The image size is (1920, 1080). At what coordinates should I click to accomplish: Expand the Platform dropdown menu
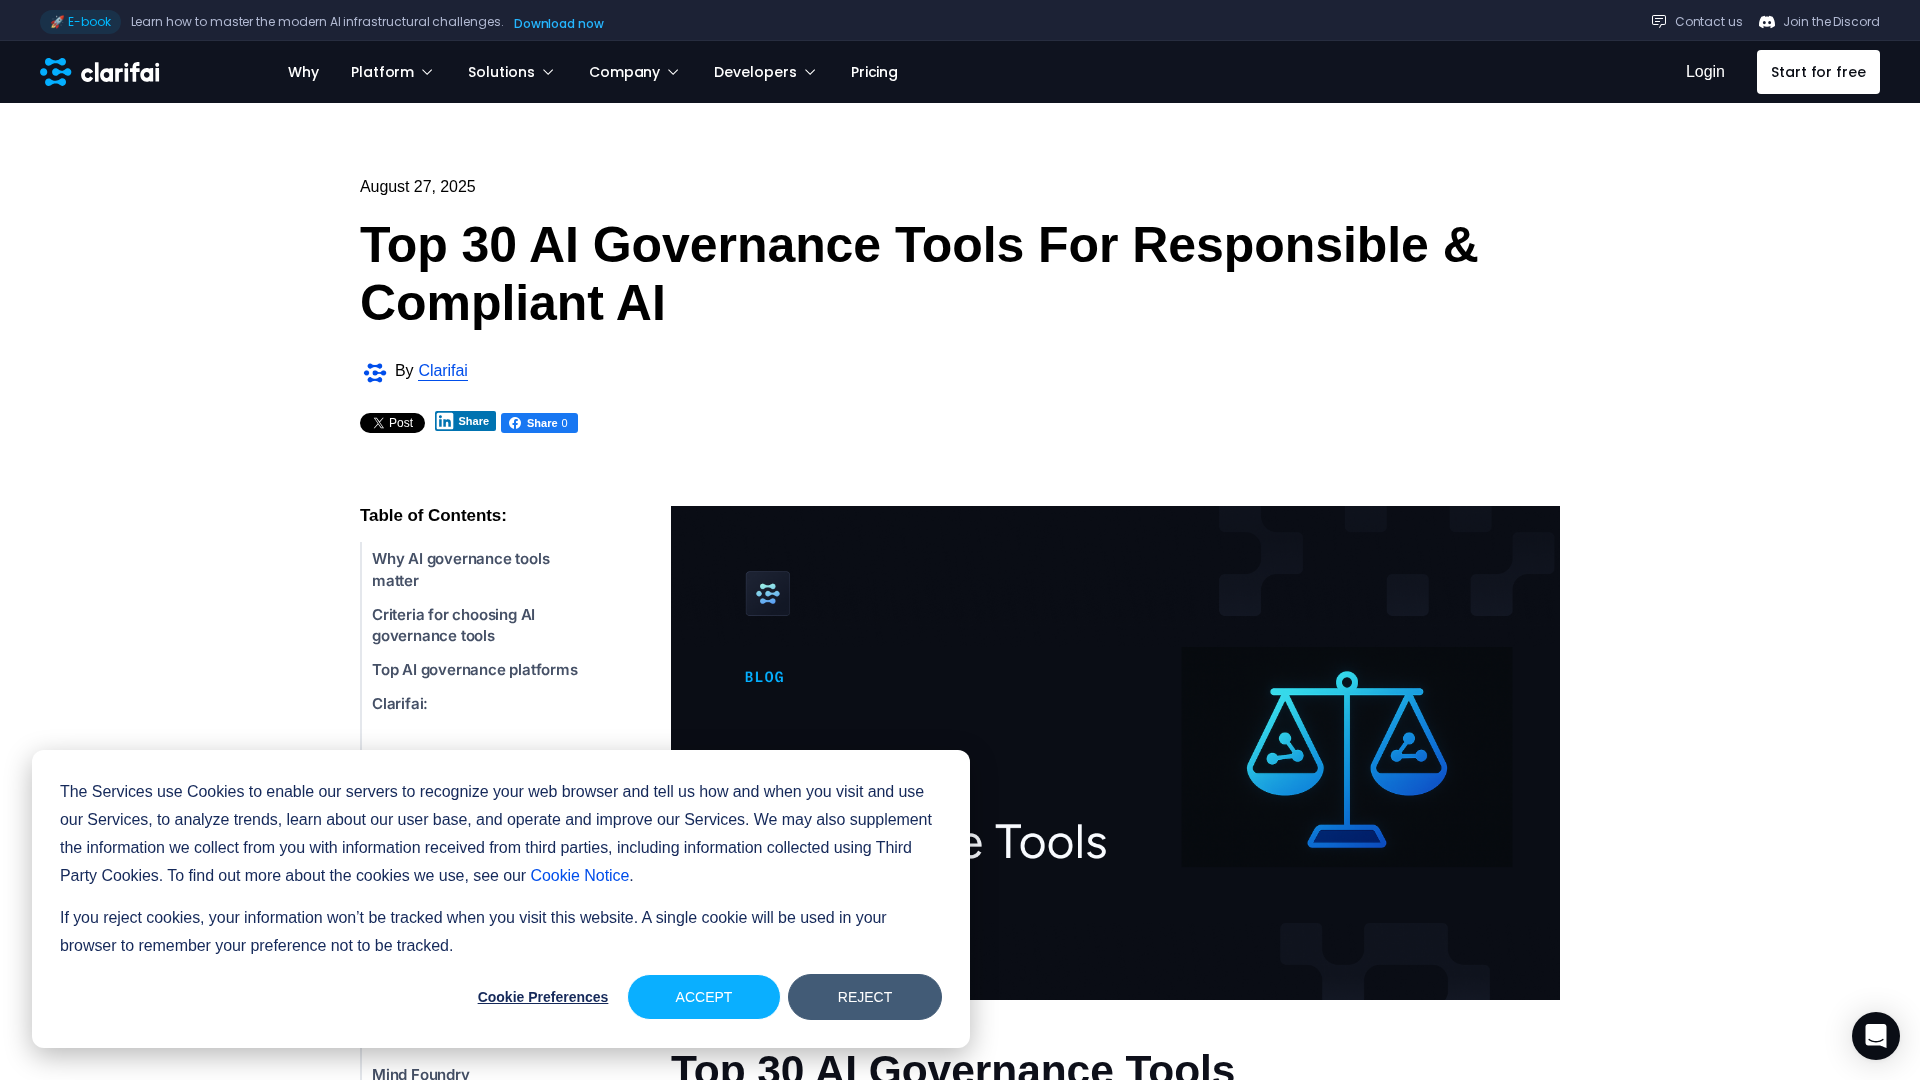click(x=392, y=72)
